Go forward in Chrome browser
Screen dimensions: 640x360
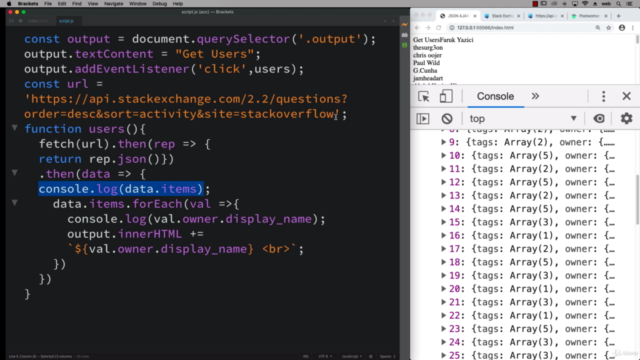click(428, 28)
